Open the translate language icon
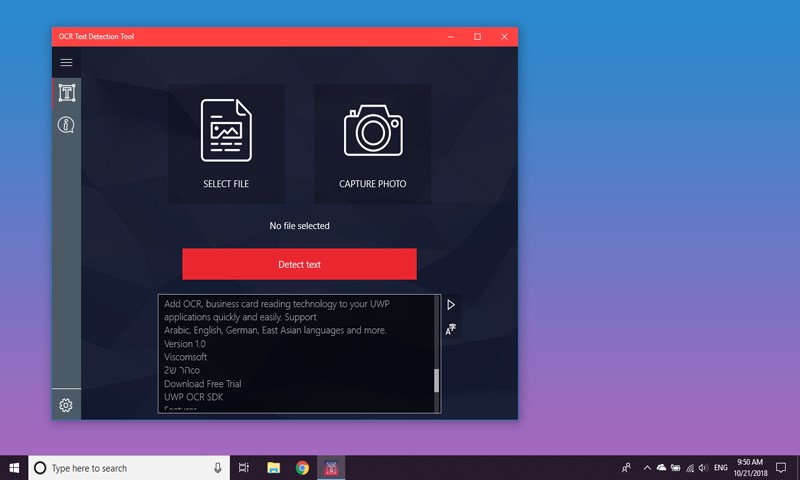800x480 pixels. pos(451,329)
